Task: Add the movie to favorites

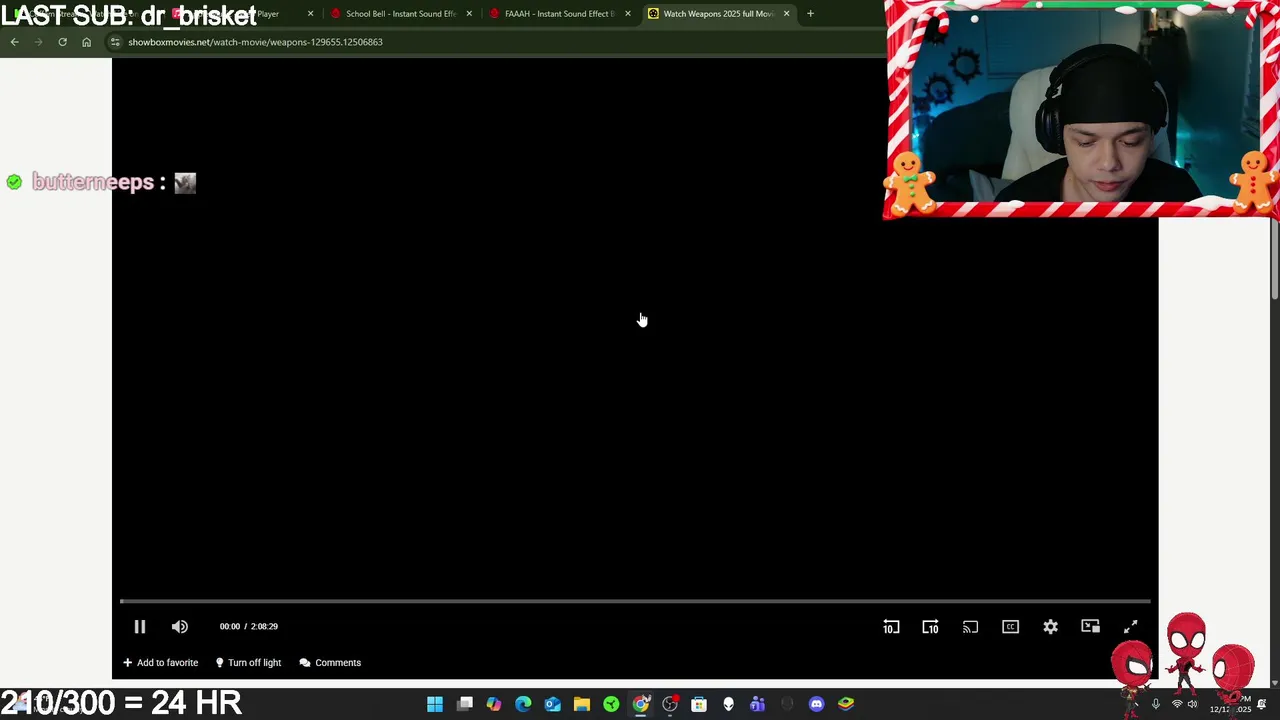Action: [160, 663]
